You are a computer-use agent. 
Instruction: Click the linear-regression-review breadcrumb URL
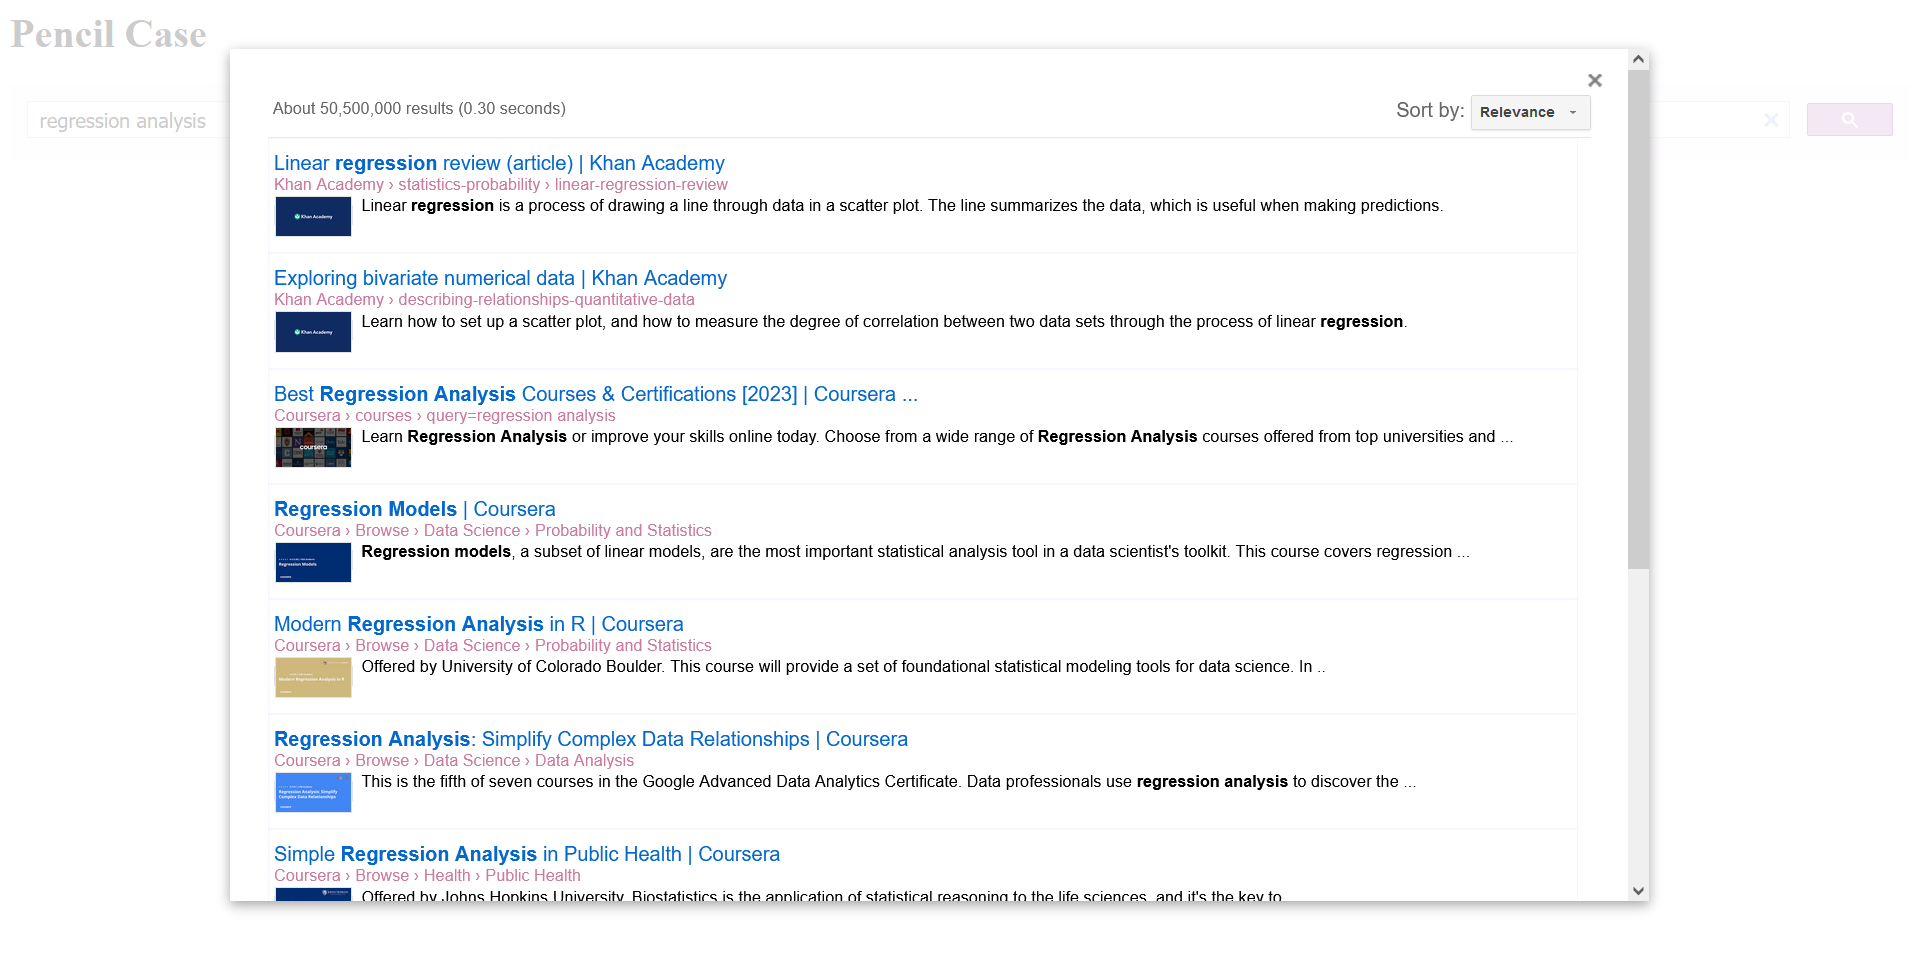point(501,185)
